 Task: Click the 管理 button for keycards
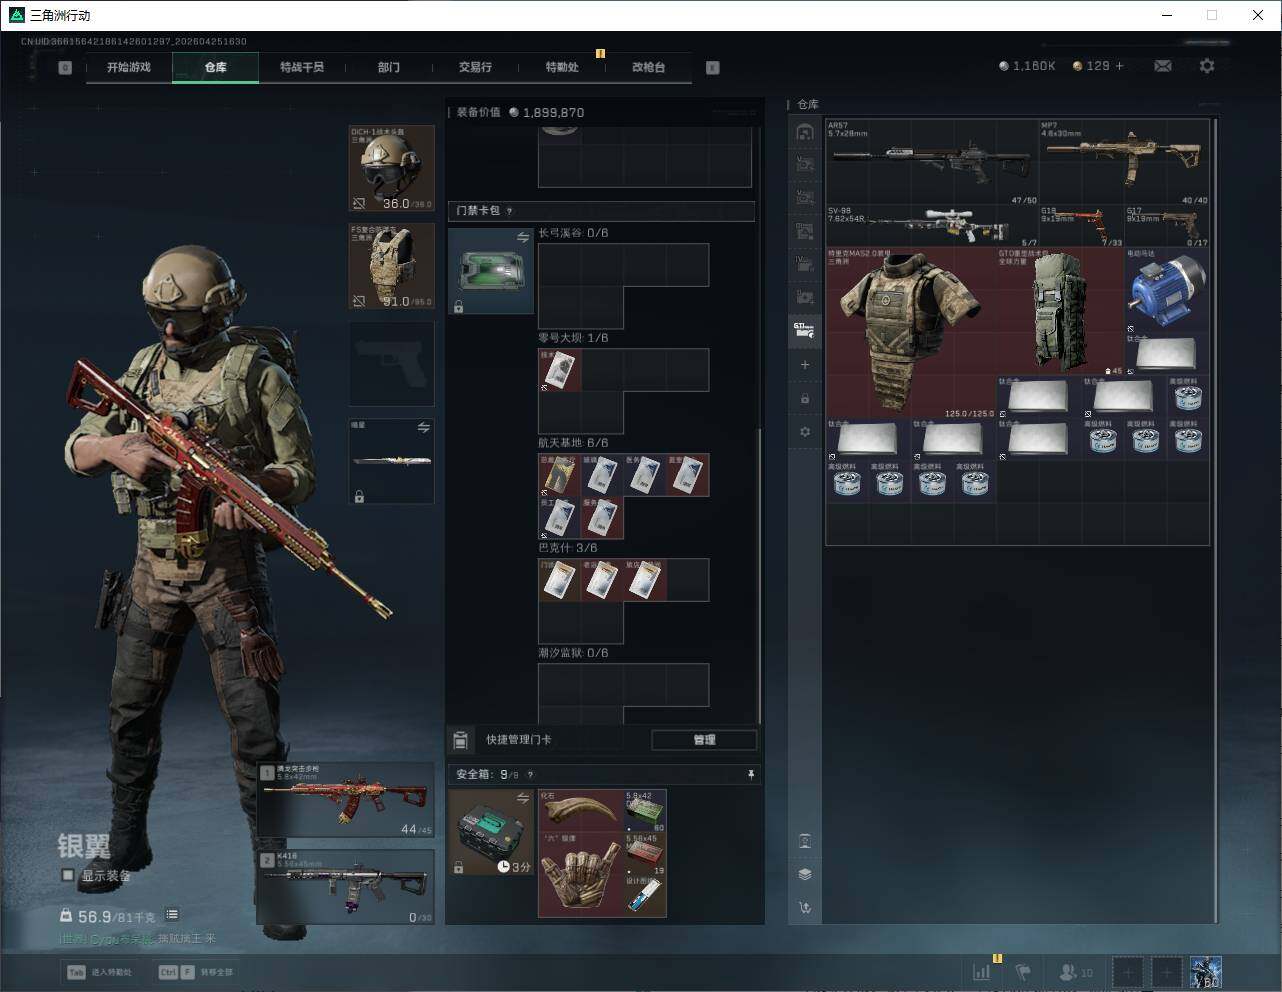(704, 740)
